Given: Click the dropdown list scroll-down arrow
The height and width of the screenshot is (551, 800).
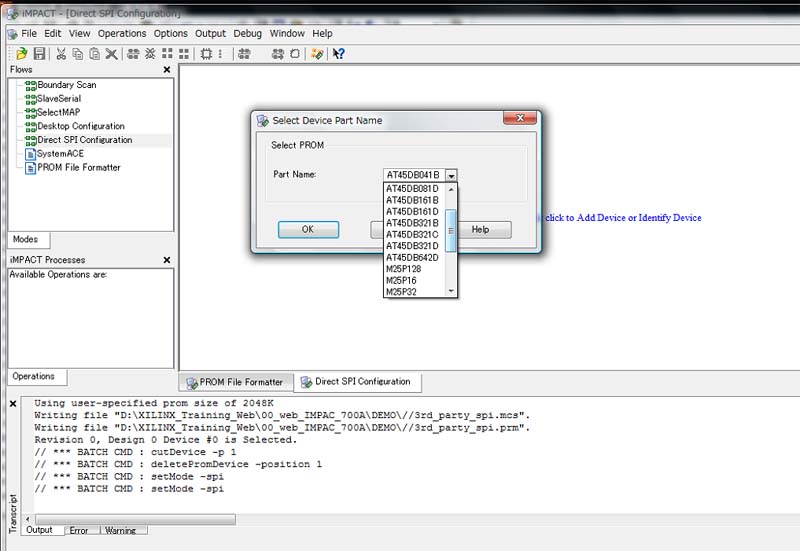Looking at the screenshot, I should pyautogui.click(x=451, y=291).
